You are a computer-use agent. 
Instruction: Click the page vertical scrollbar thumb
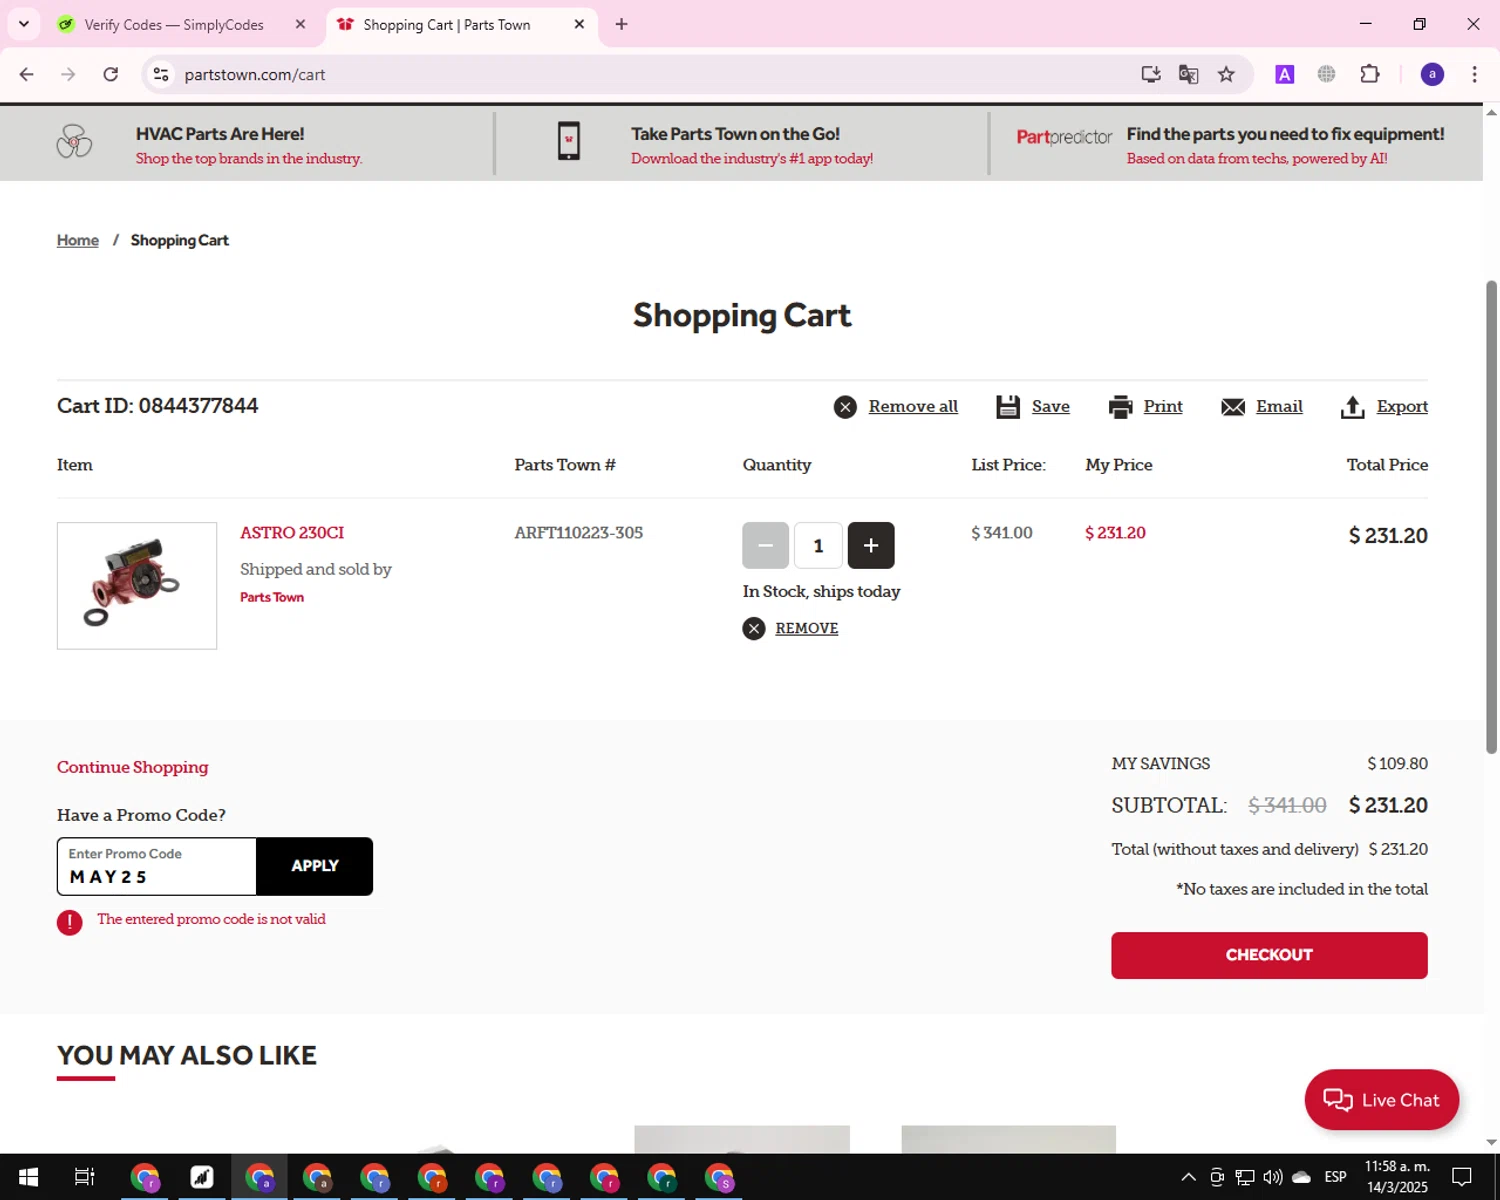(x=1491, y=516)
